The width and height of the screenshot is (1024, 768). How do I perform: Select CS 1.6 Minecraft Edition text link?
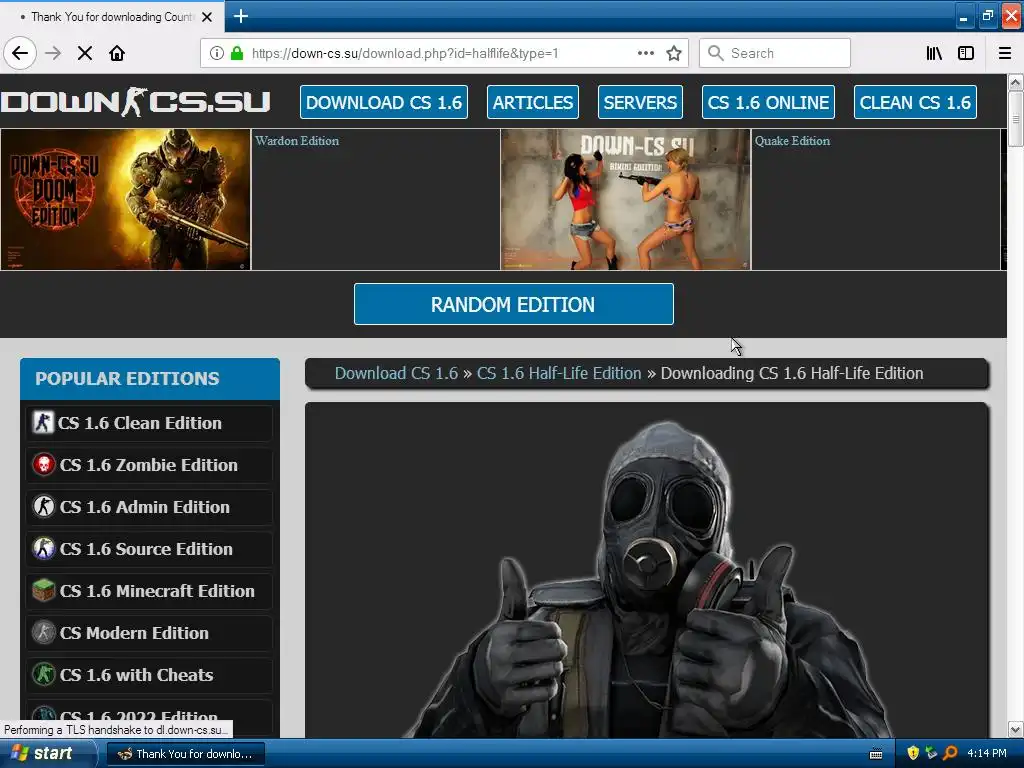(x=157, y=591)
